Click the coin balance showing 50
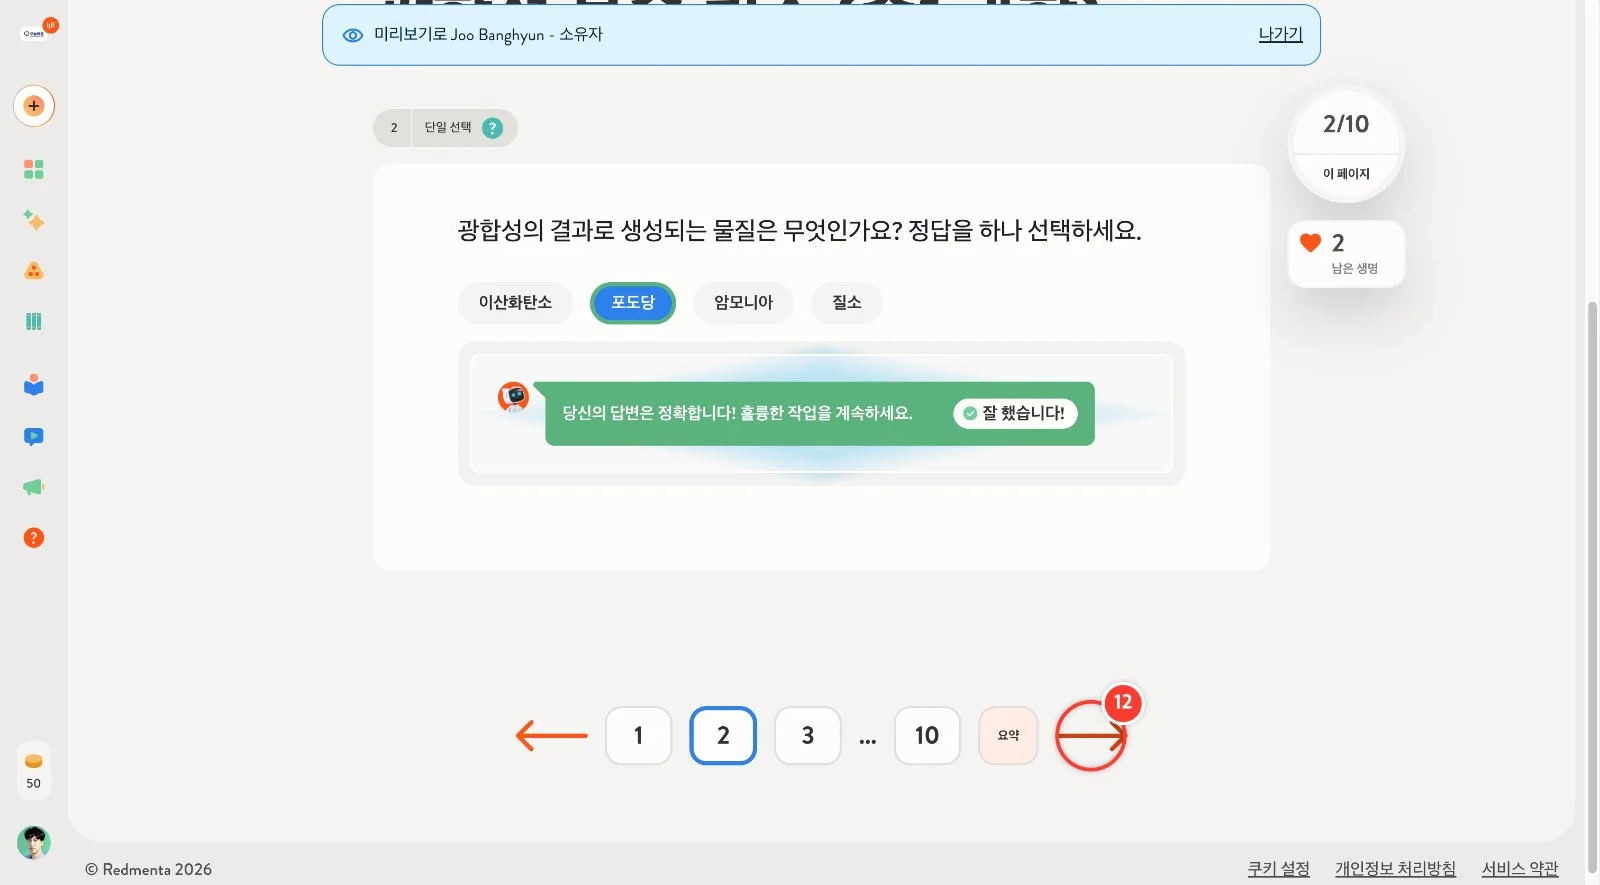 34,771
